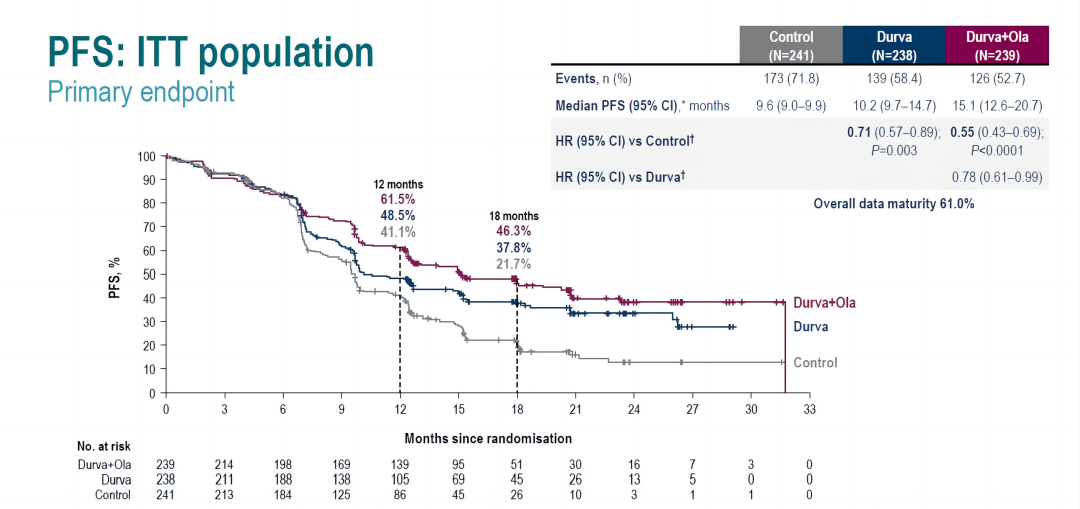Screen dimensions: 1080x509
Task: Select the 61.5% value at 12 months
Action: coord(398,200)
